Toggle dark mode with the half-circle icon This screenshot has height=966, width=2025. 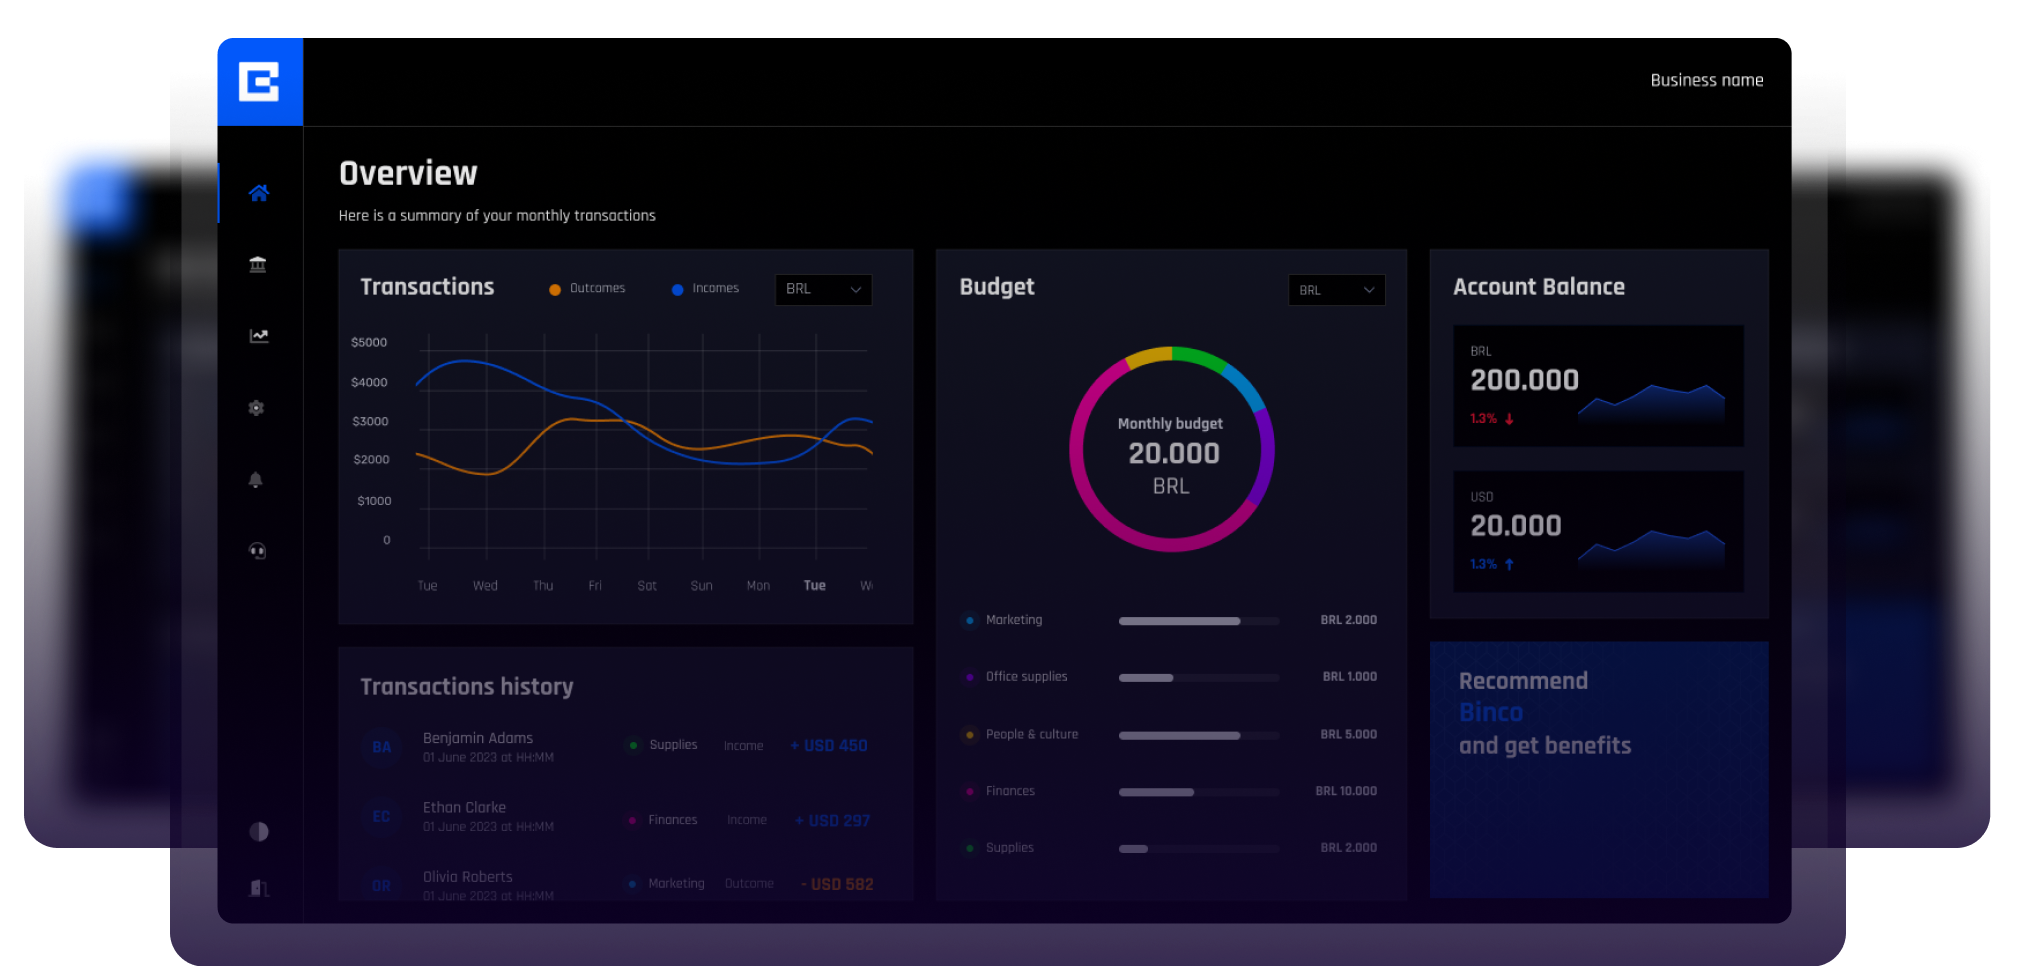click(259, 831)
